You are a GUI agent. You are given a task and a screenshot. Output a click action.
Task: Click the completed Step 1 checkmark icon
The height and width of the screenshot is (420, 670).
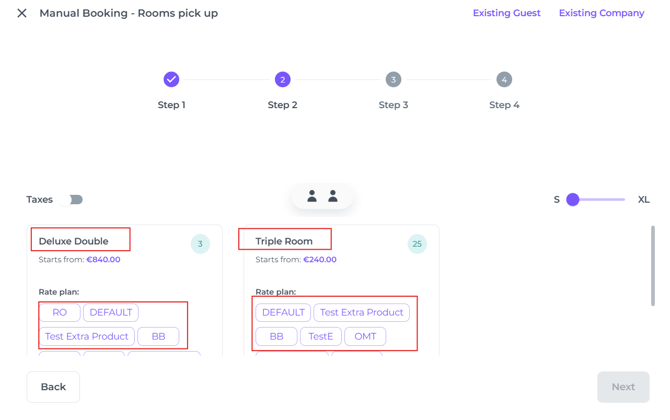pos(171,79)
